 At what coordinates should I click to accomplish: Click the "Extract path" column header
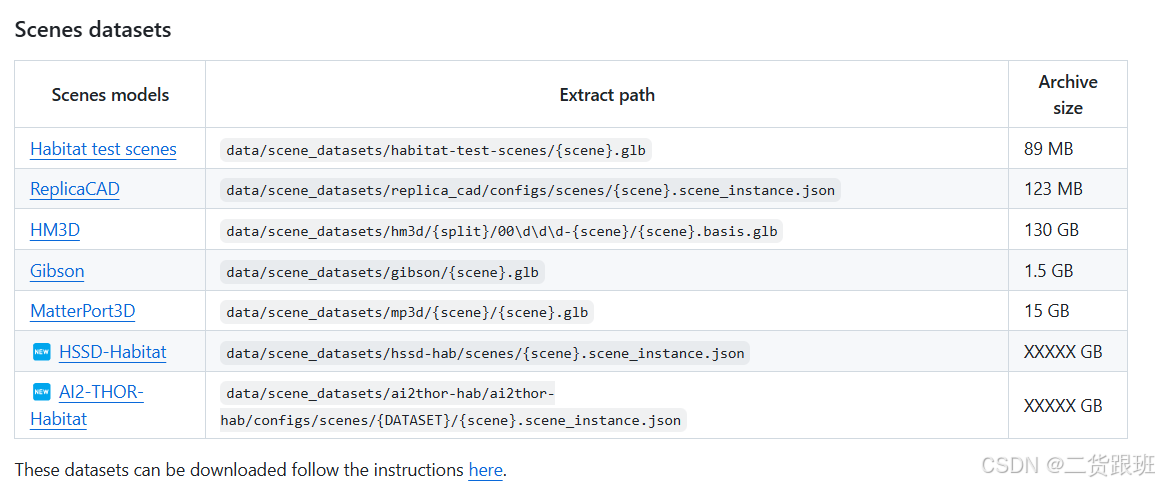(x=607, y=95)
